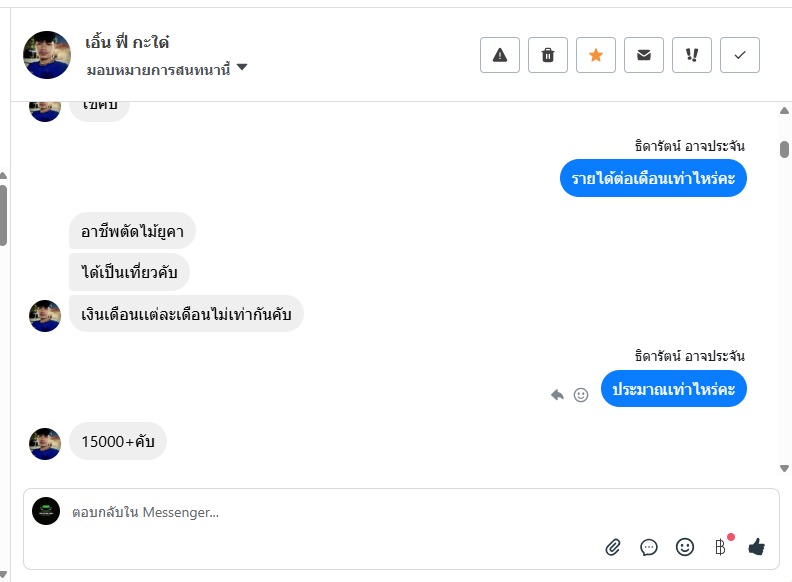This screenshot has height=582, width=792.
Task: Mark conversation unread with the envelope icon
Action: point(644,55)
